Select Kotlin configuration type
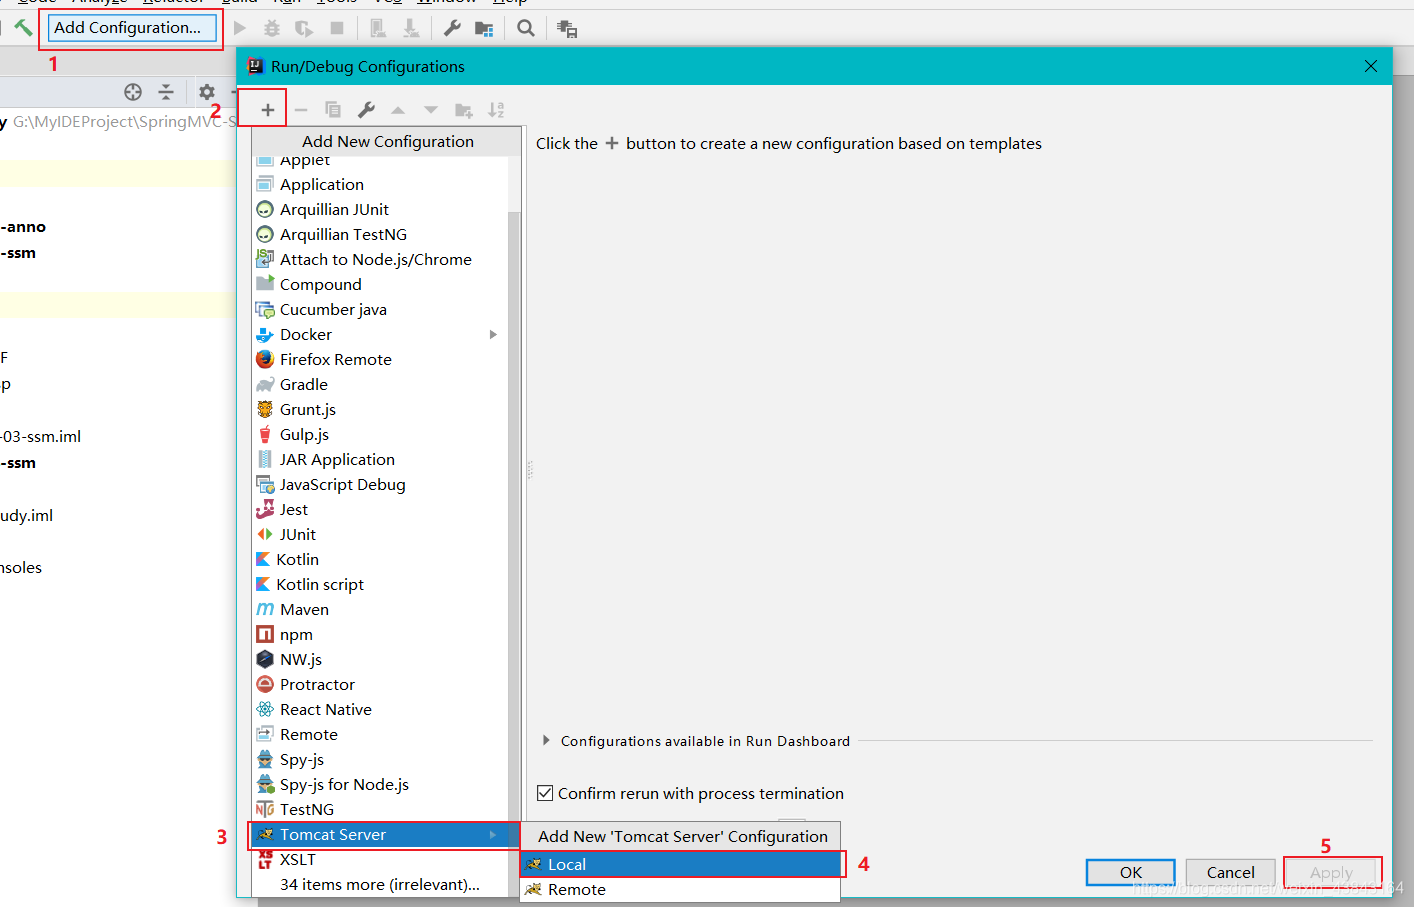1414x907 pixels. pos(380,560)
